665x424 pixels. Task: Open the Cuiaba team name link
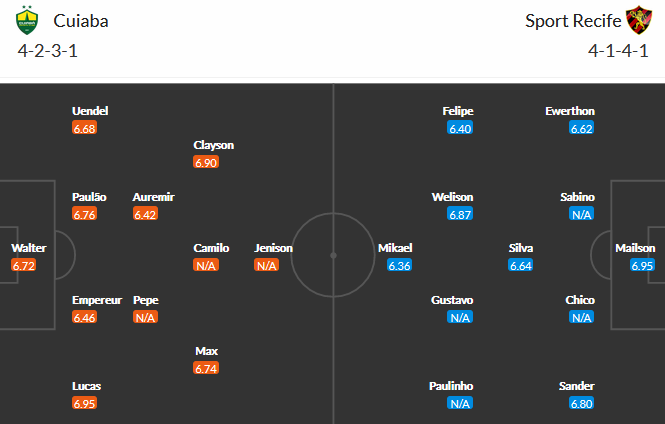(x=82, y=21)
